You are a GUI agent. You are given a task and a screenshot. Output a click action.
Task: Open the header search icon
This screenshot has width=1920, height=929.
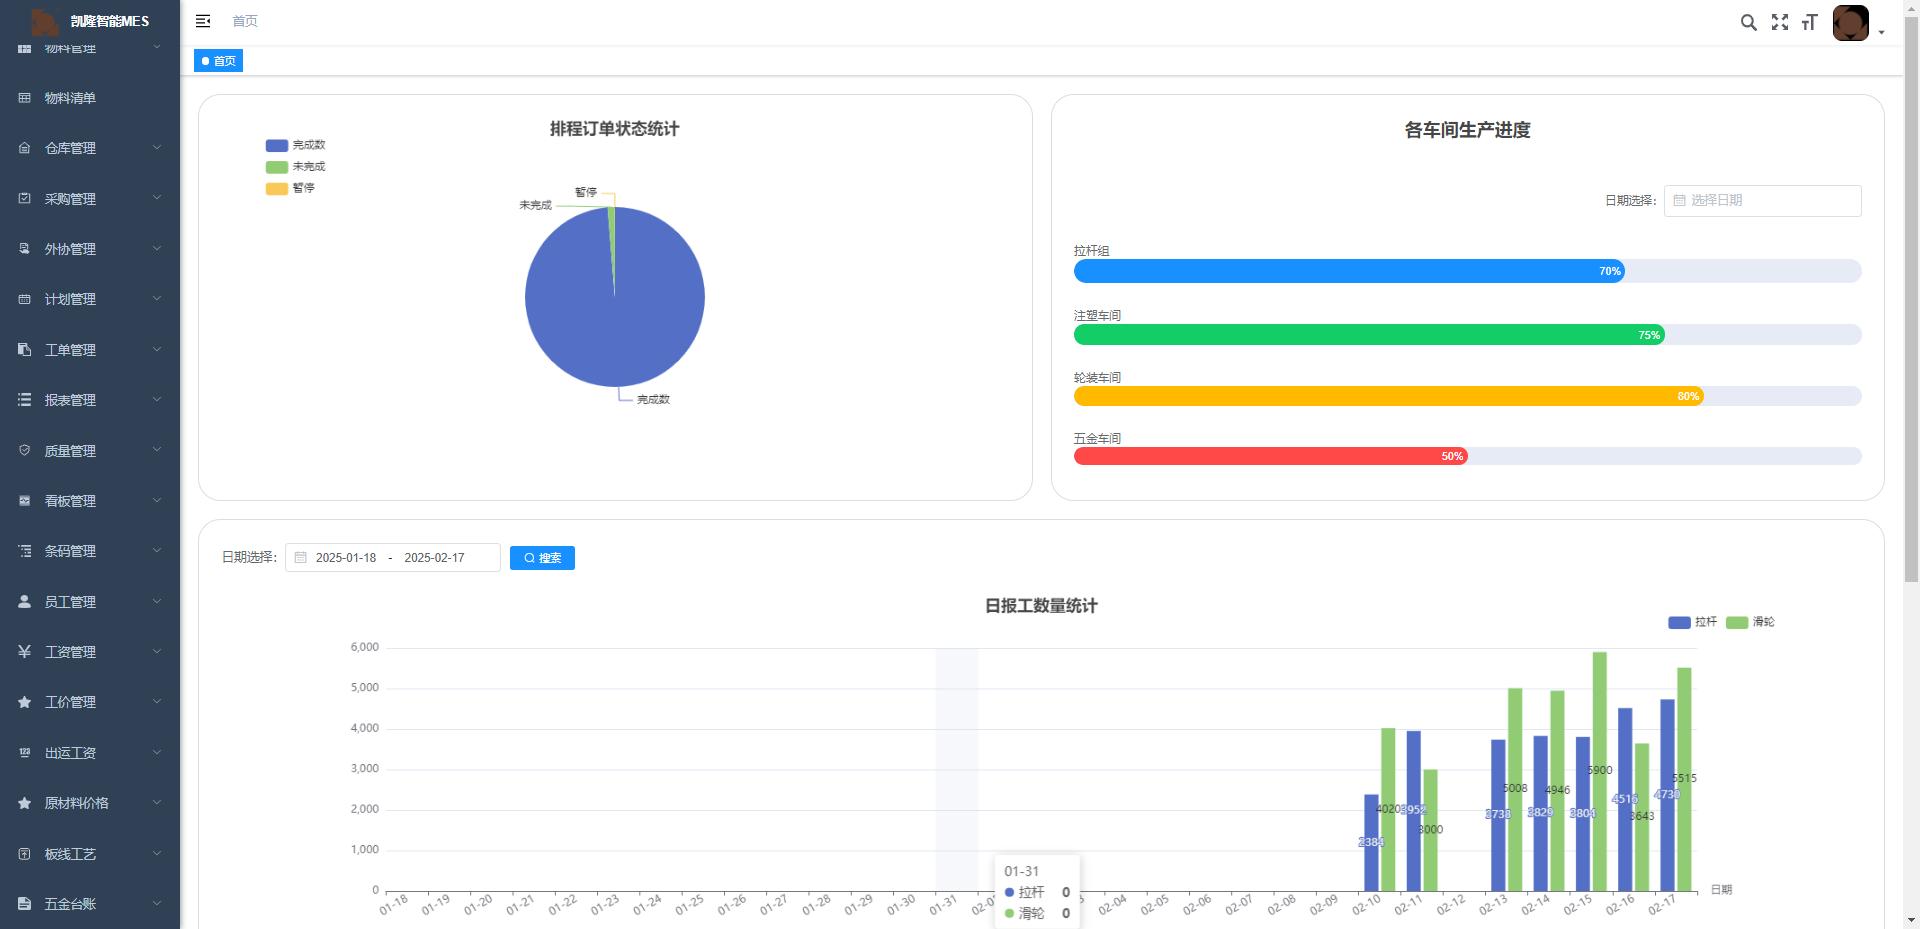1748,22
